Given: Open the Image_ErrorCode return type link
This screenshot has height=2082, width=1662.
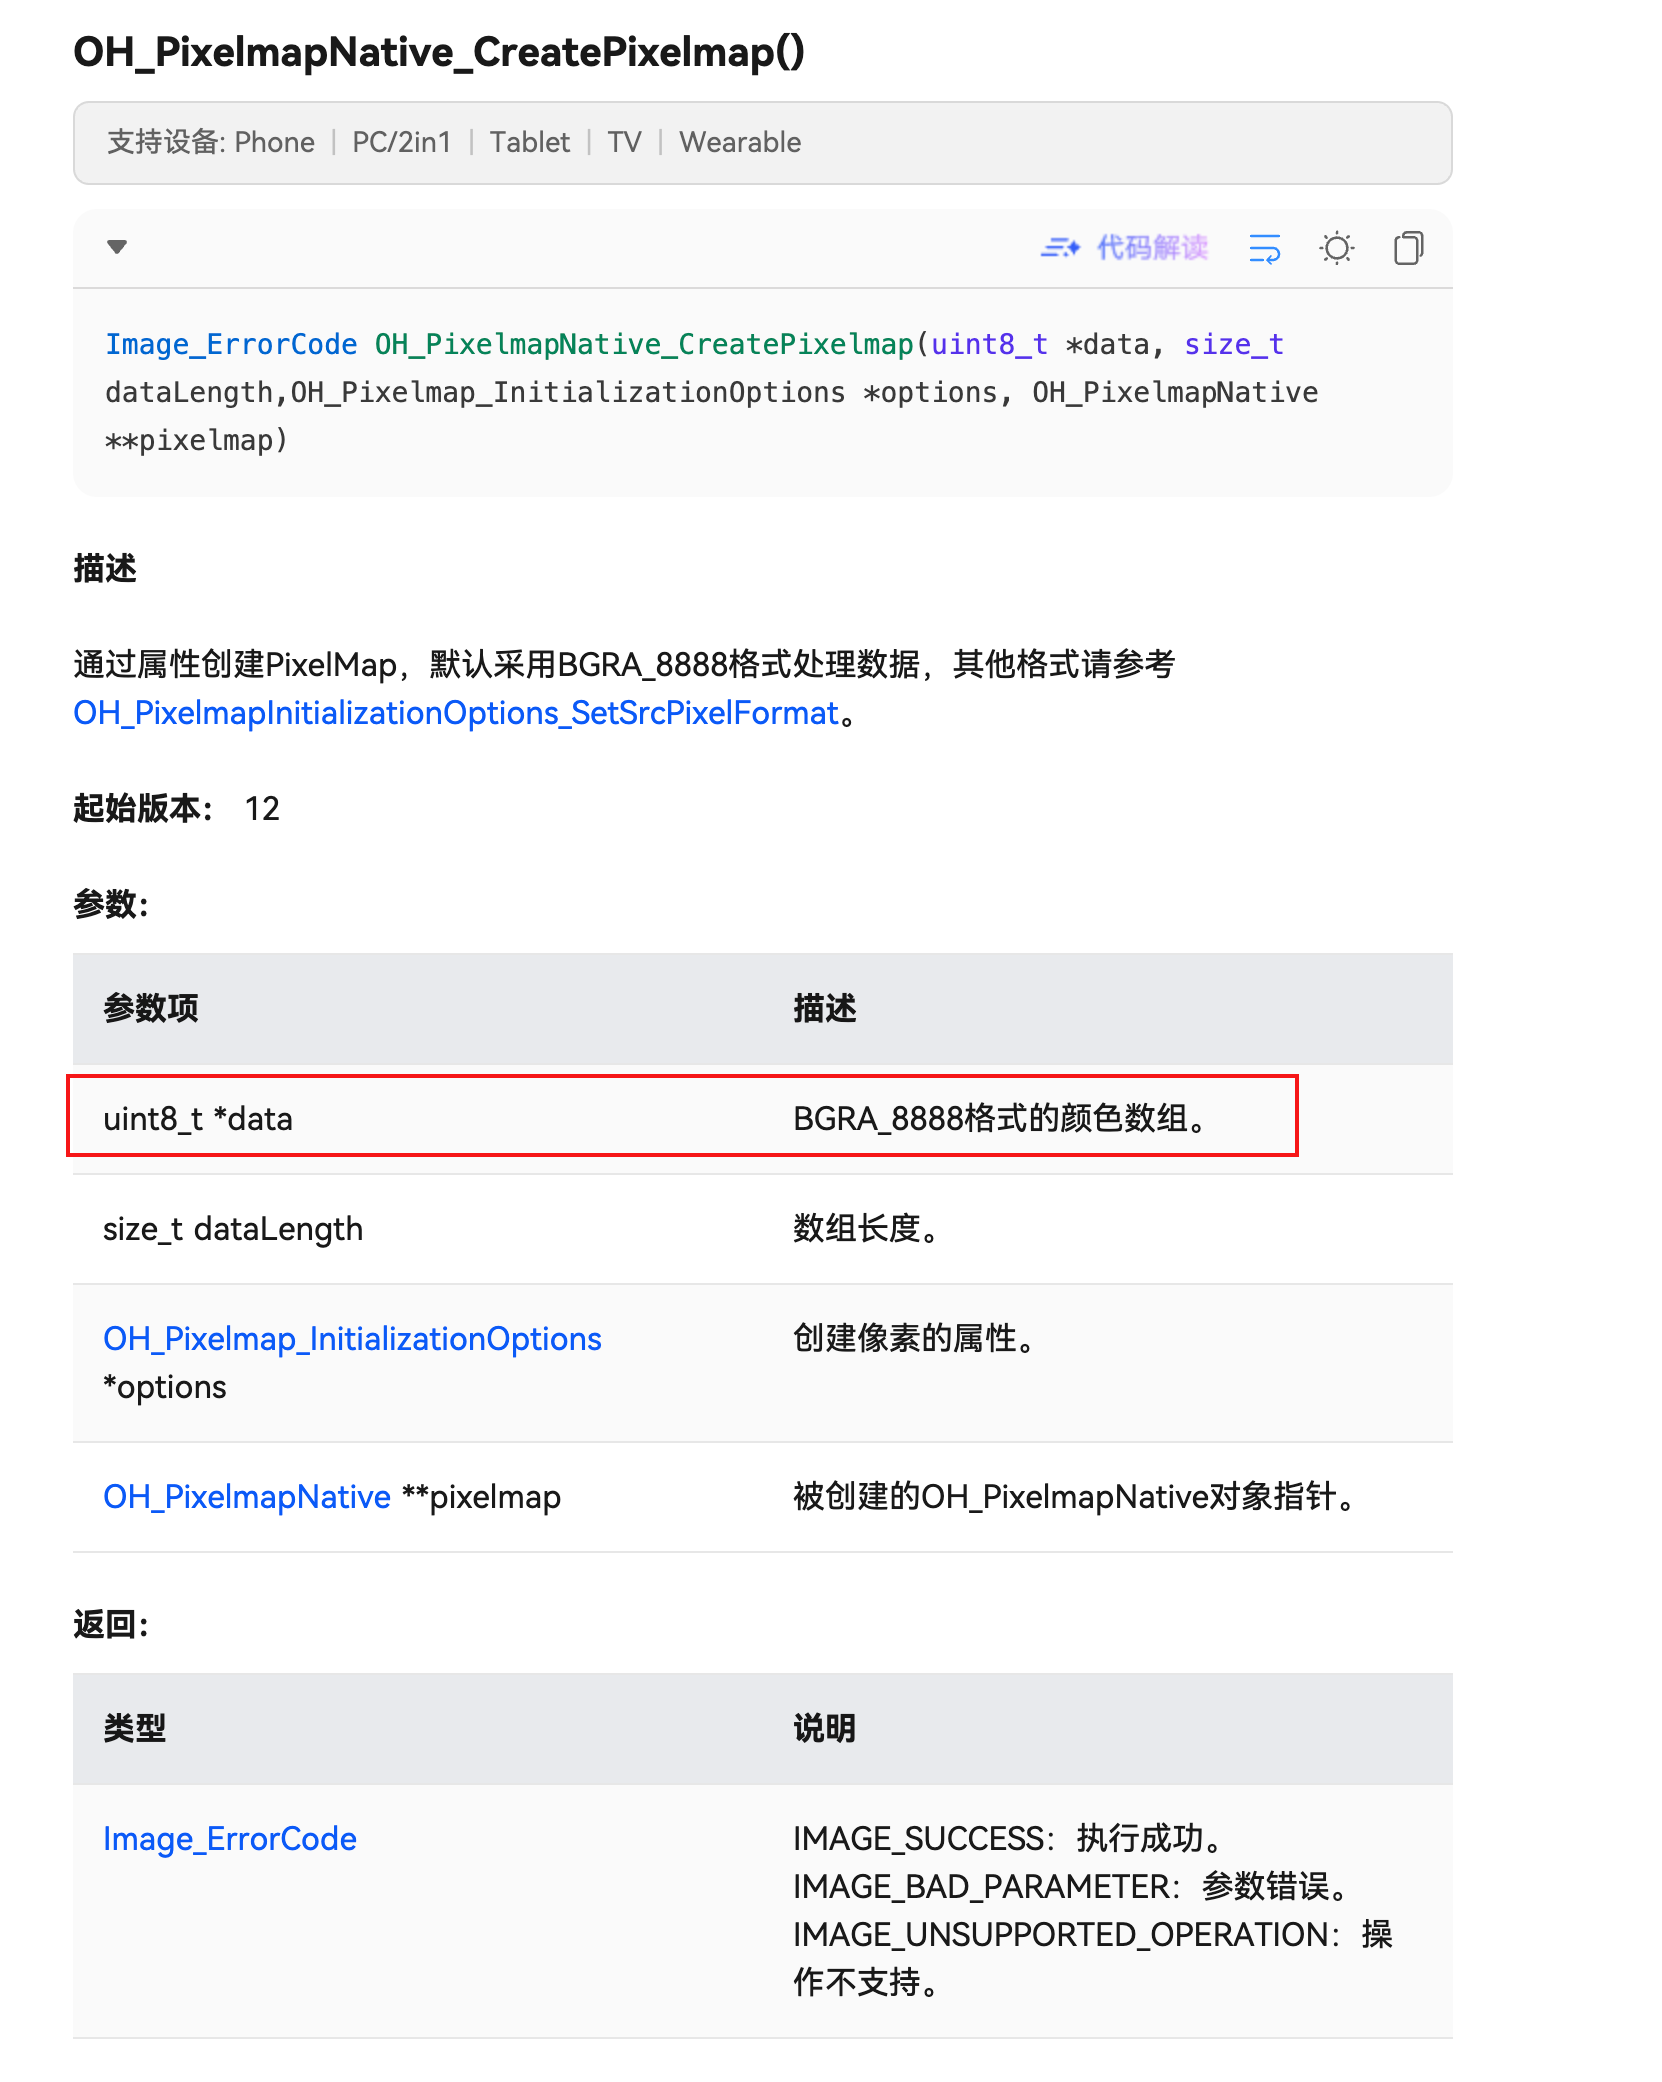Looking at the screenshot, I should click(x=230, y=1838).
